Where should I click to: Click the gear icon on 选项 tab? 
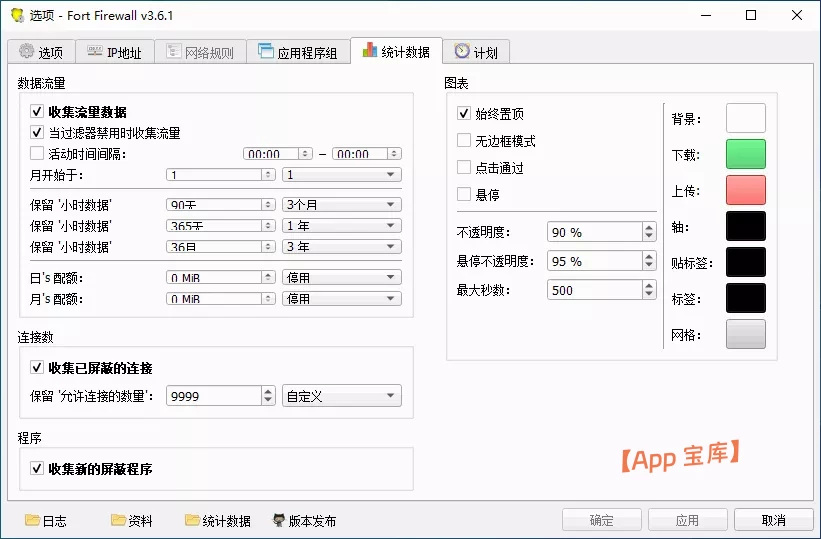[x=26, y=51]
